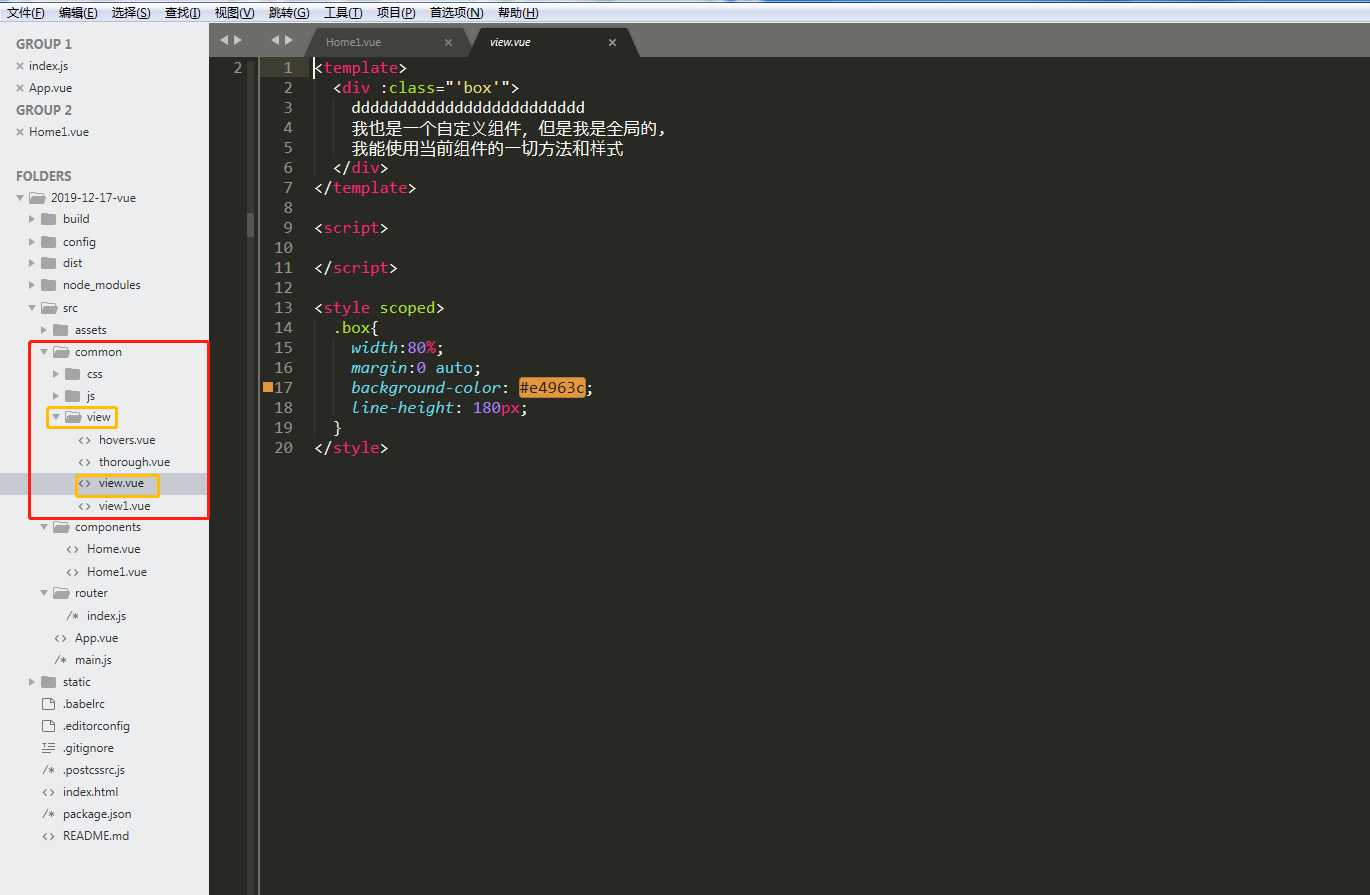Open Home.vue under components
Viewport: 1370px width, 895px height.
coord(113,549)
